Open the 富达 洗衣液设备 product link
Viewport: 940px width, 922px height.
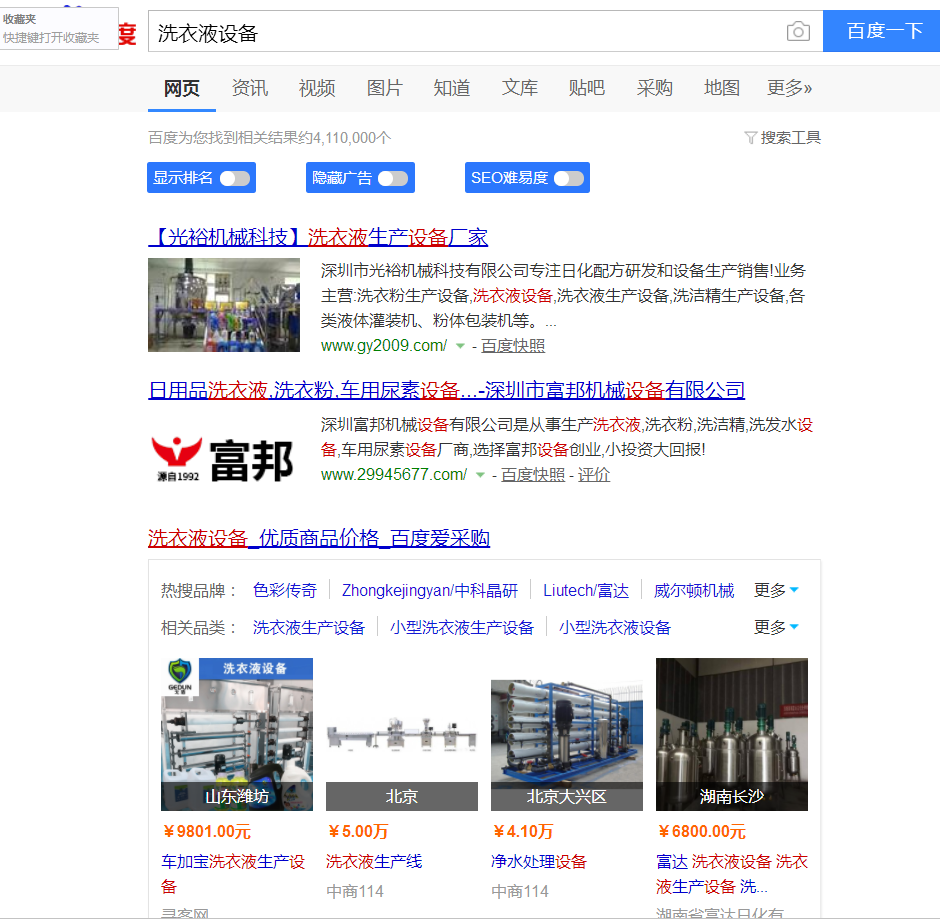click(x=732, y=874)
